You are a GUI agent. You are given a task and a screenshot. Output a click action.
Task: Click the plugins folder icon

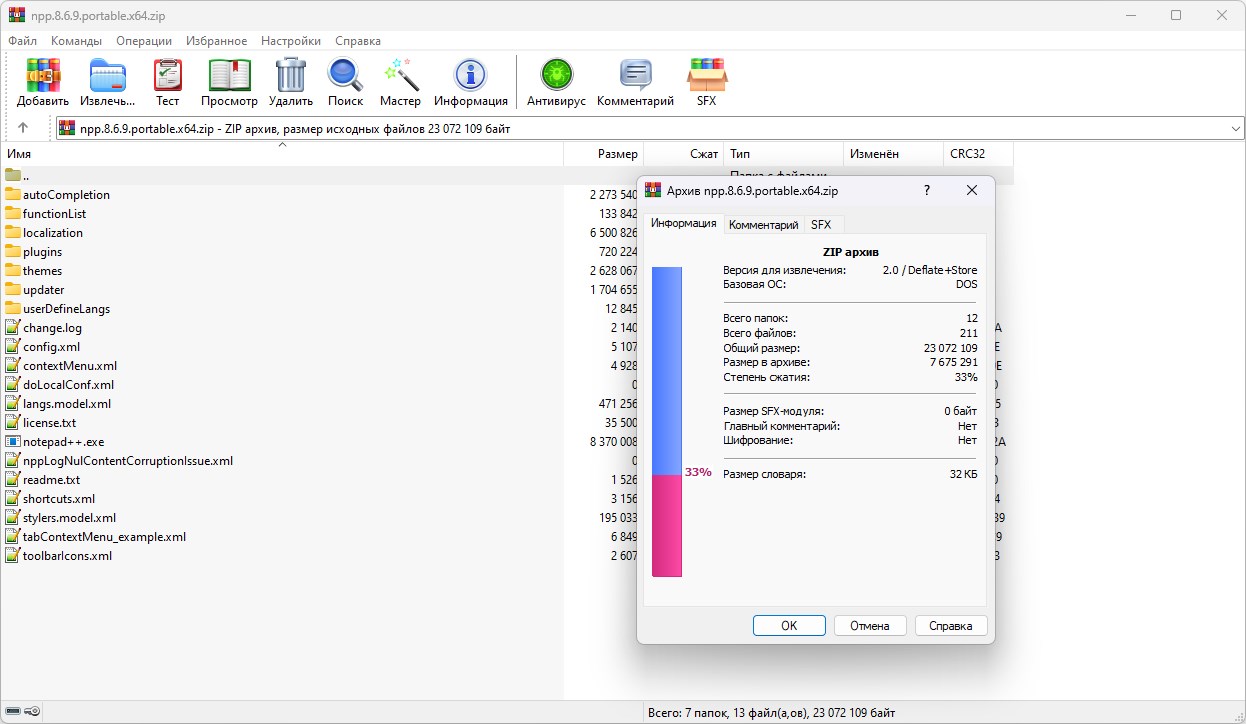13,252
